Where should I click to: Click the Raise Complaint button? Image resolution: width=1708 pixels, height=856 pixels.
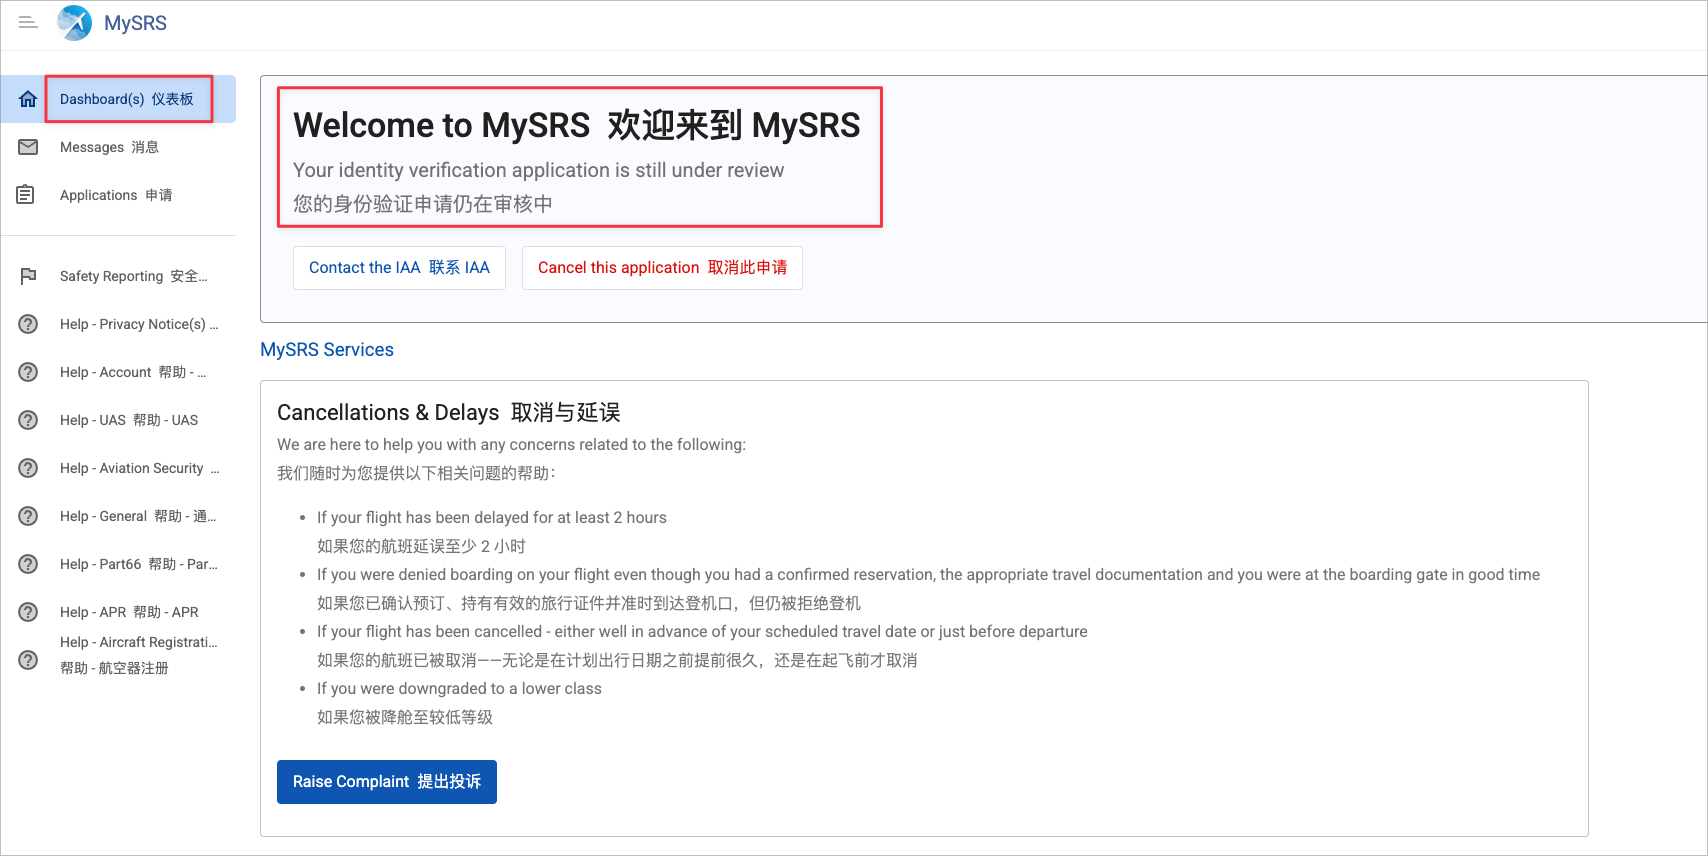pos(387,782)
